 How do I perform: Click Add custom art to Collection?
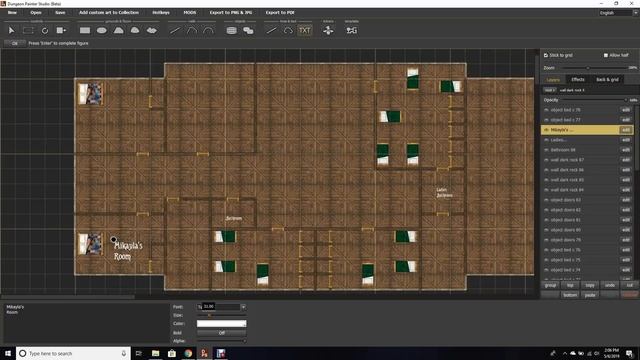tap(109, 13)
